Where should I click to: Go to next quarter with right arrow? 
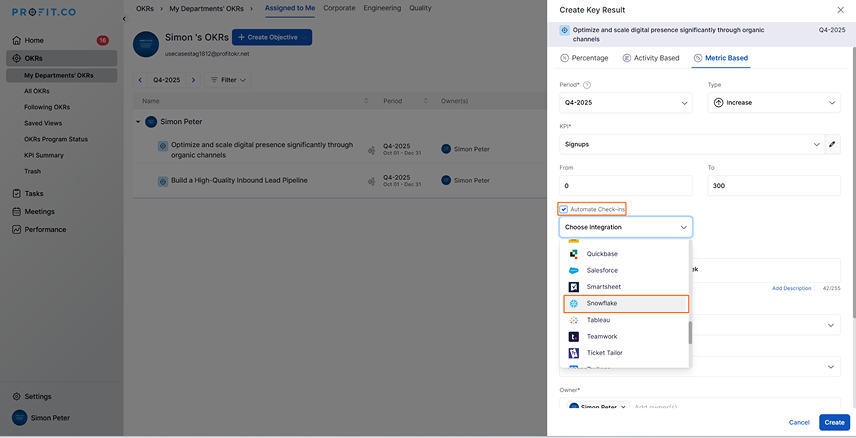[193, 80]
